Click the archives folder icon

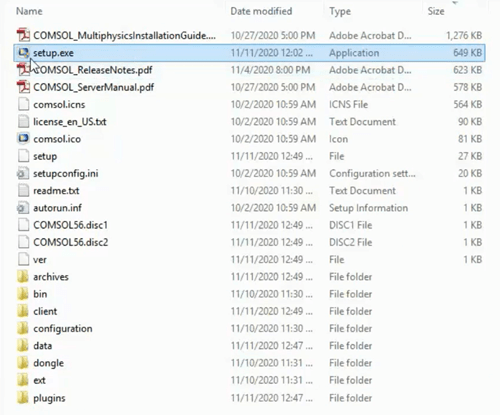pos(23,277)
